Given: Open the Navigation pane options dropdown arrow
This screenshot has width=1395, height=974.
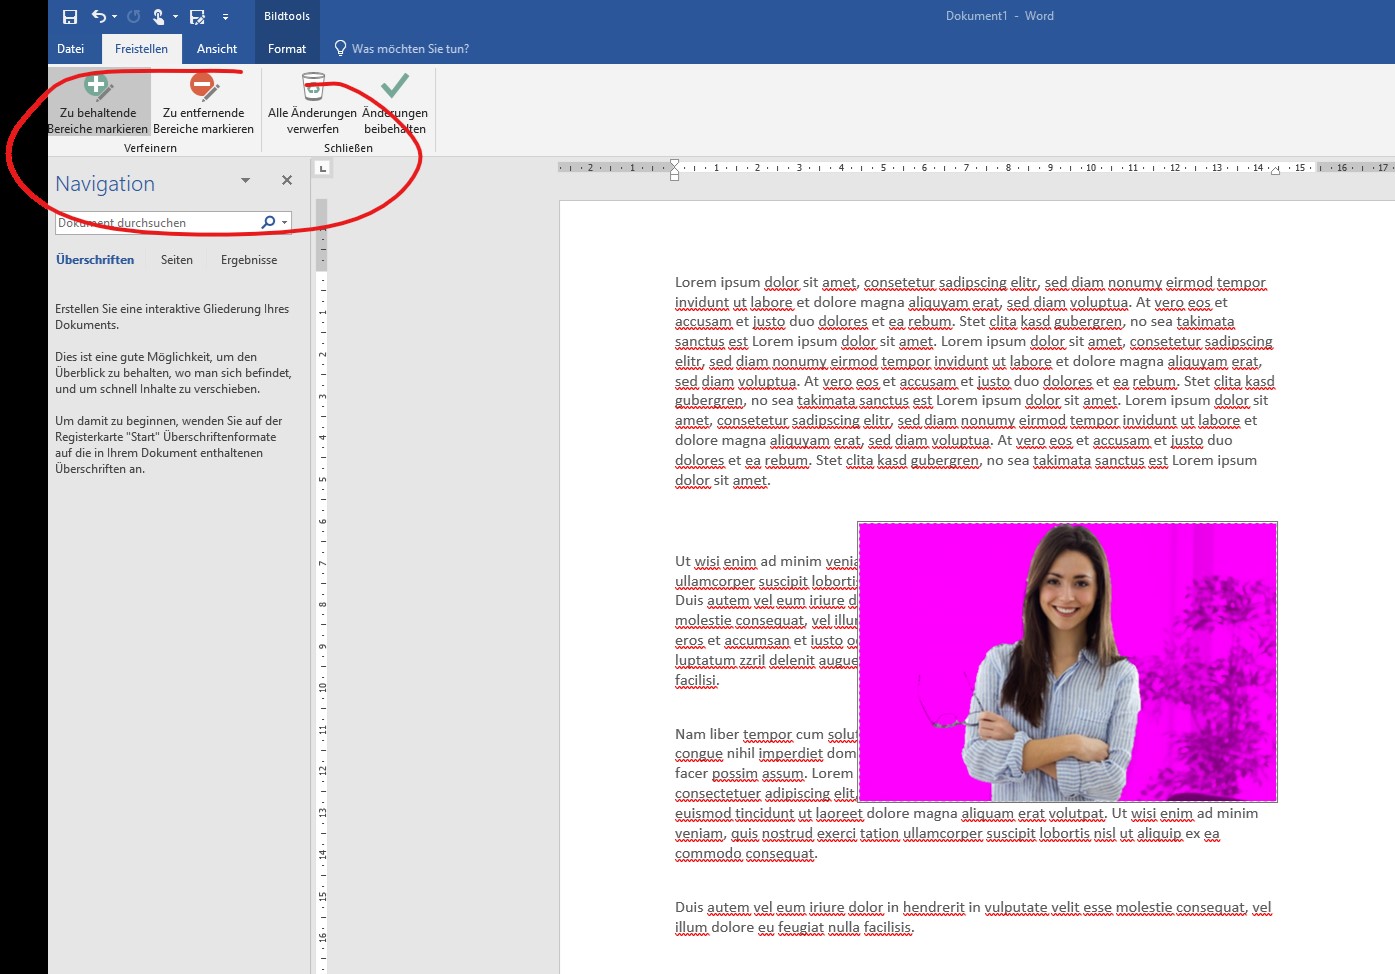Looking at the screenshot, I should 245,180.
